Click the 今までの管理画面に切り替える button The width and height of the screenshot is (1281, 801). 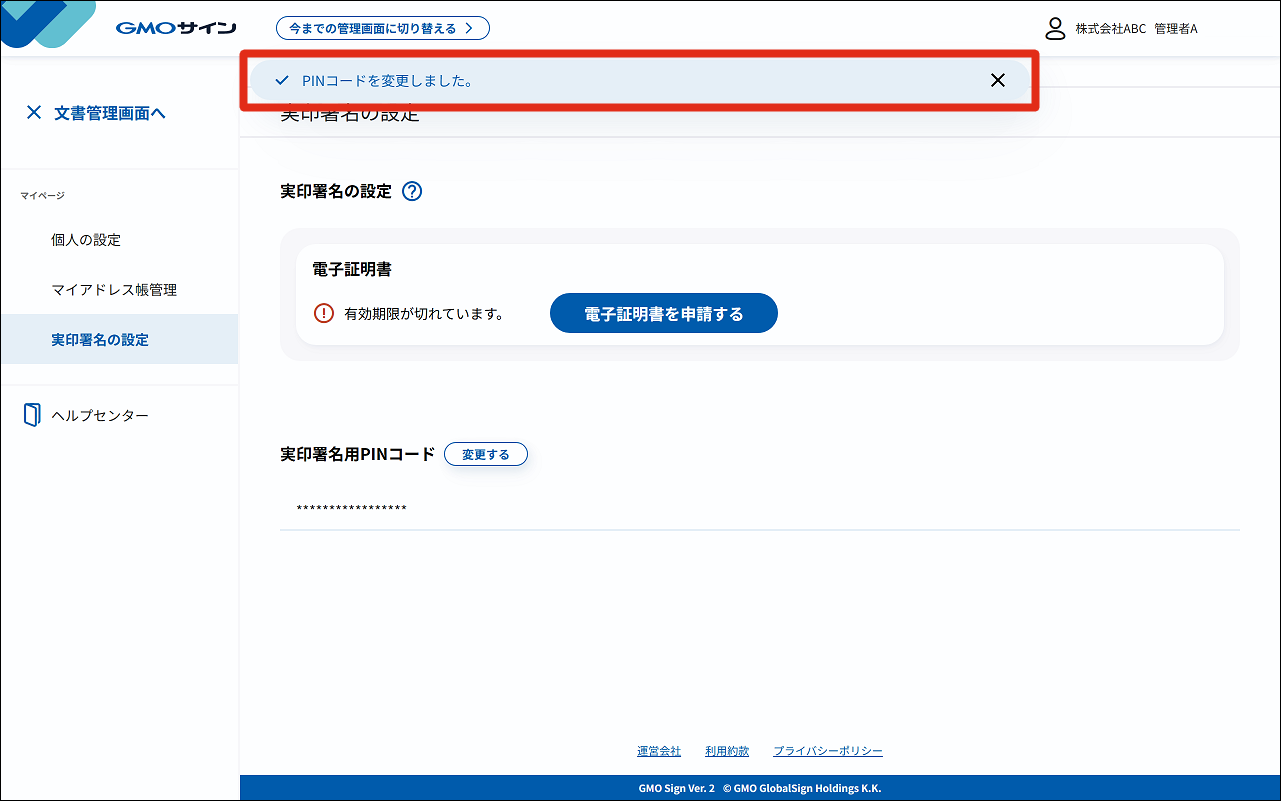(382, 28)
